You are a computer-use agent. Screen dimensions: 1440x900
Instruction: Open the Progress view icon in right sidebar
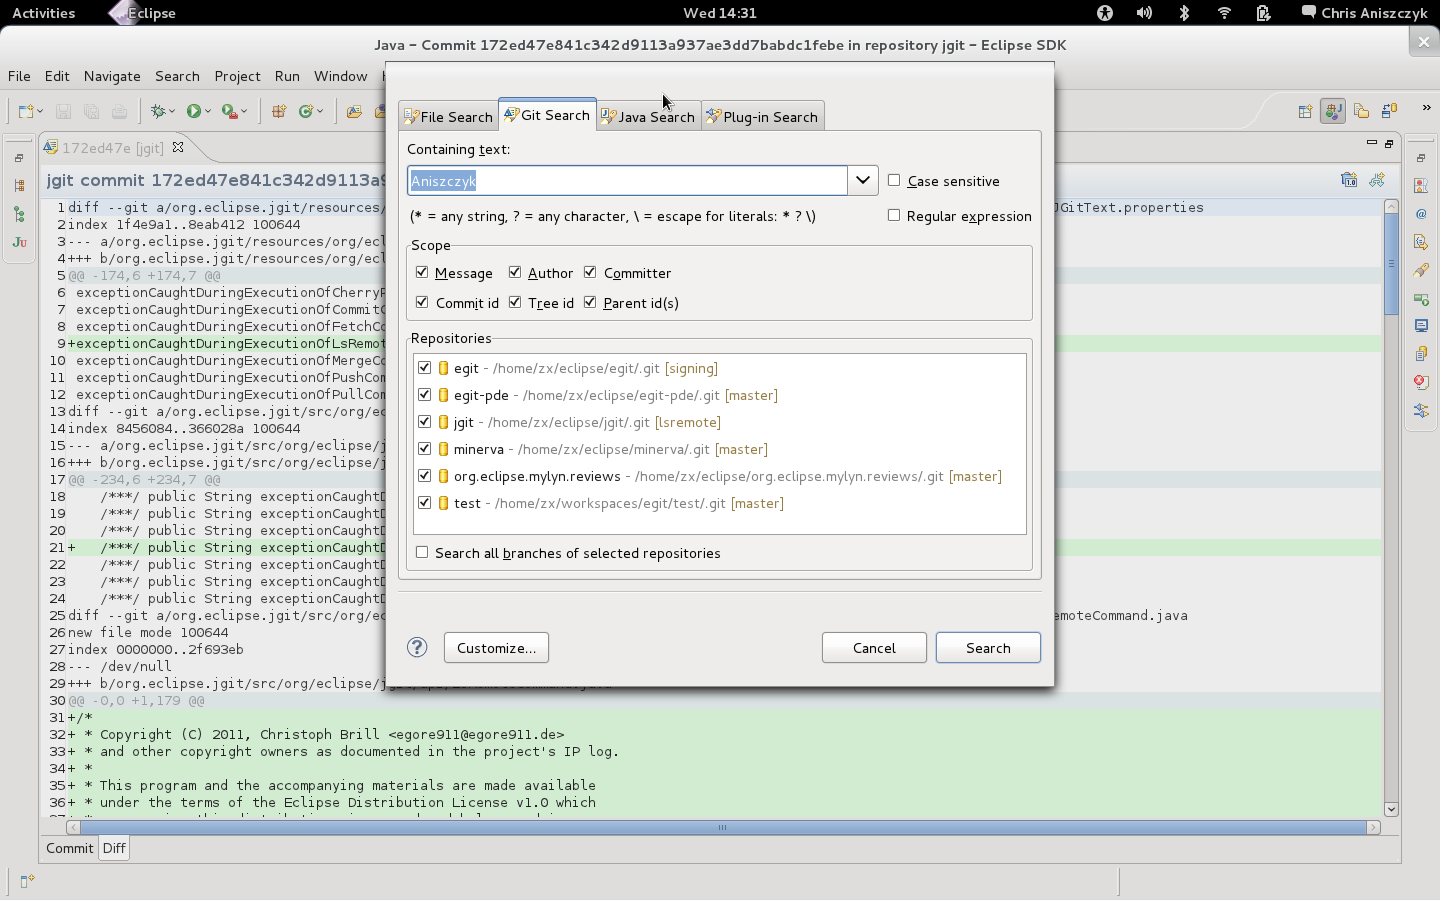pos(1421,298)
